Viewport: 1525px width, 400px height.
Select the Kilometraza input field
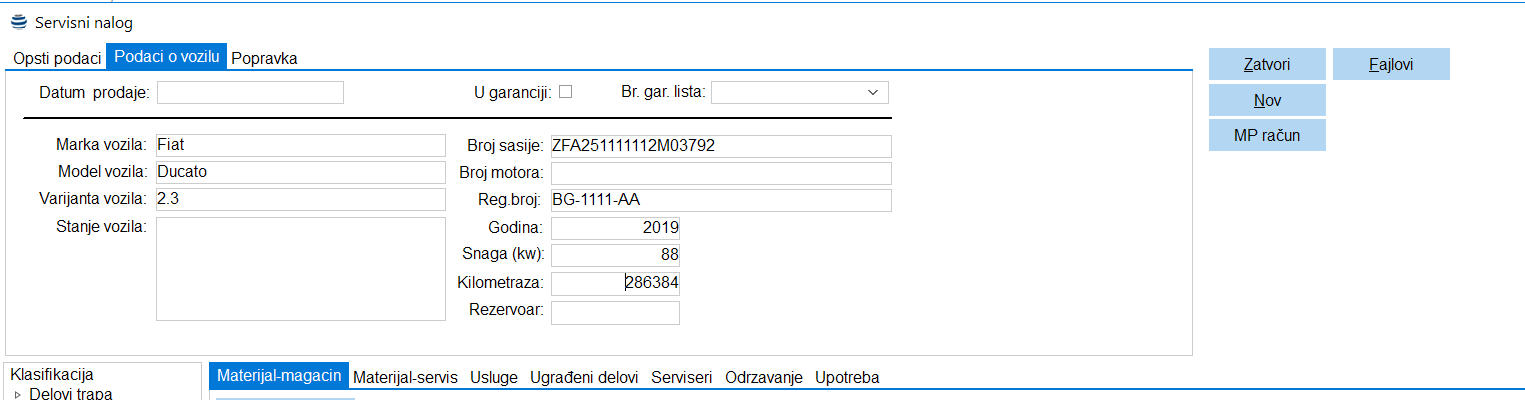[615, 284]
